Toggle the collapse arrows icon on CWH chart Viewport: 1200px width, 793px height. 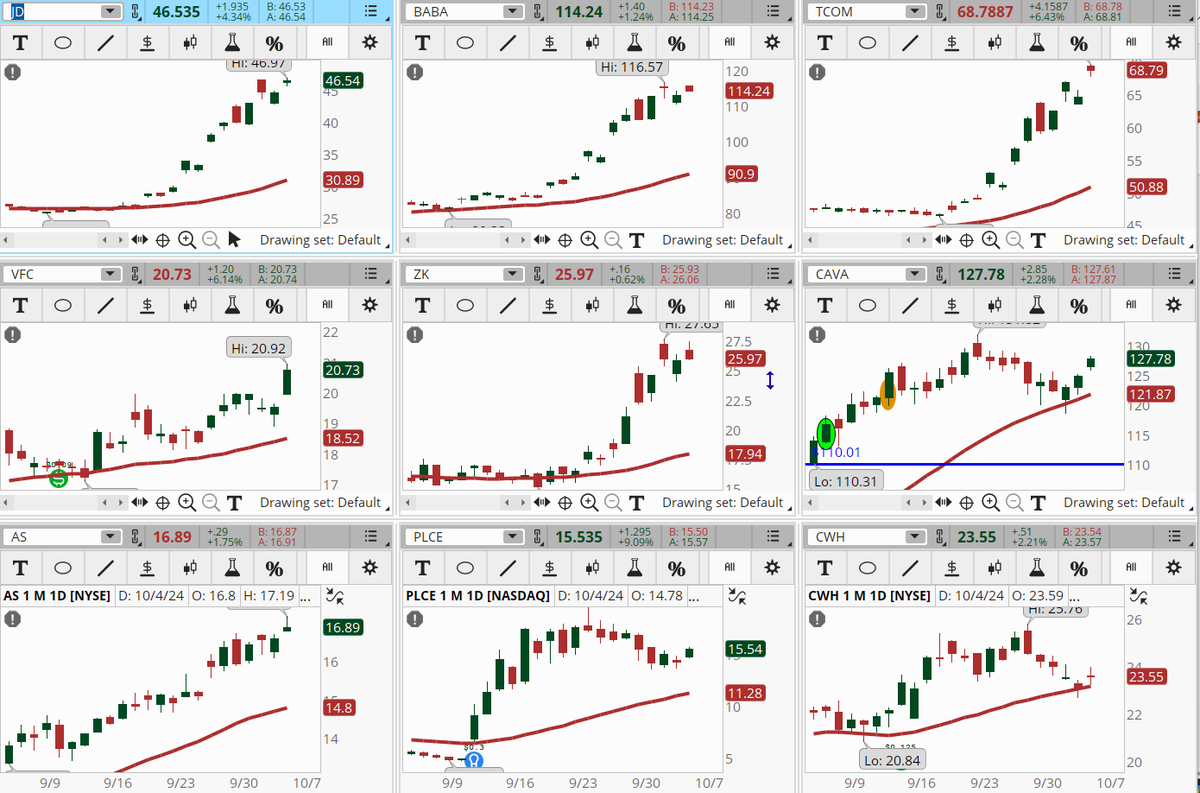1139,596
